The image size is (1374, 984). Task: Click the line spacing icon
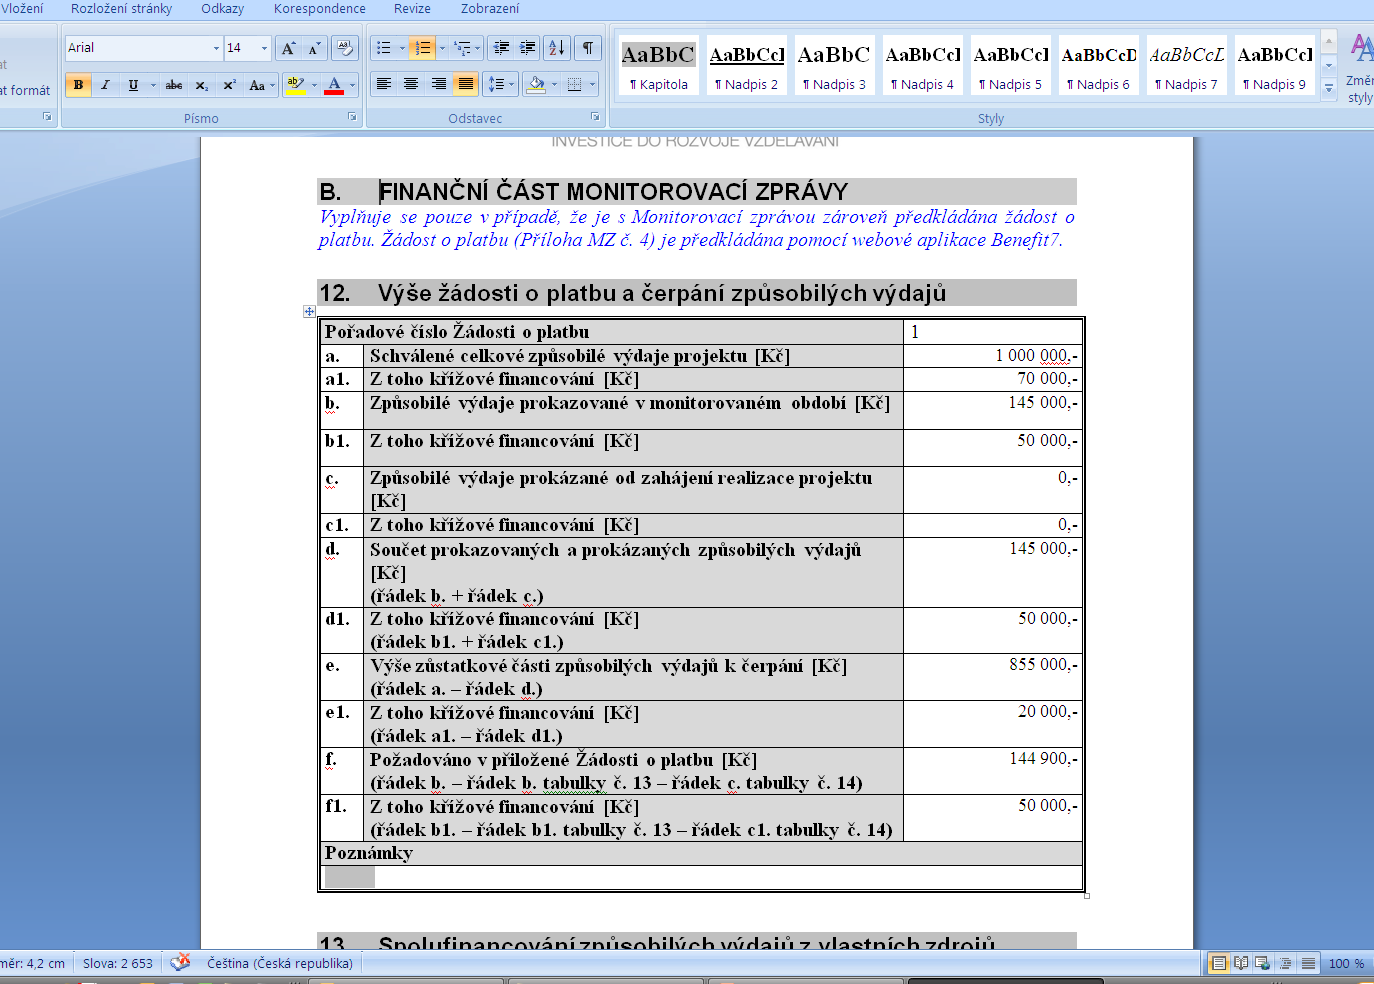496,85
